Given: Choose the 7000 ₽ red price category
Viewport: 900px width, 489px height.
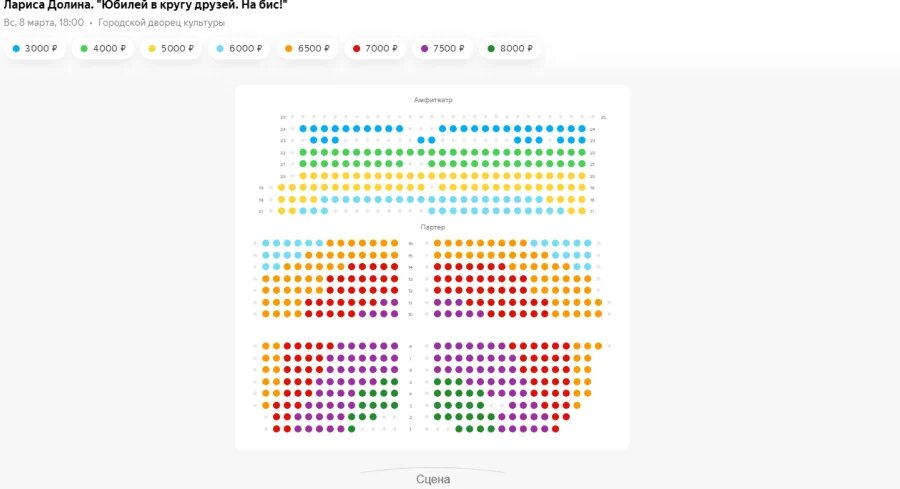Looking at the screenshot, I should [375, 49].
